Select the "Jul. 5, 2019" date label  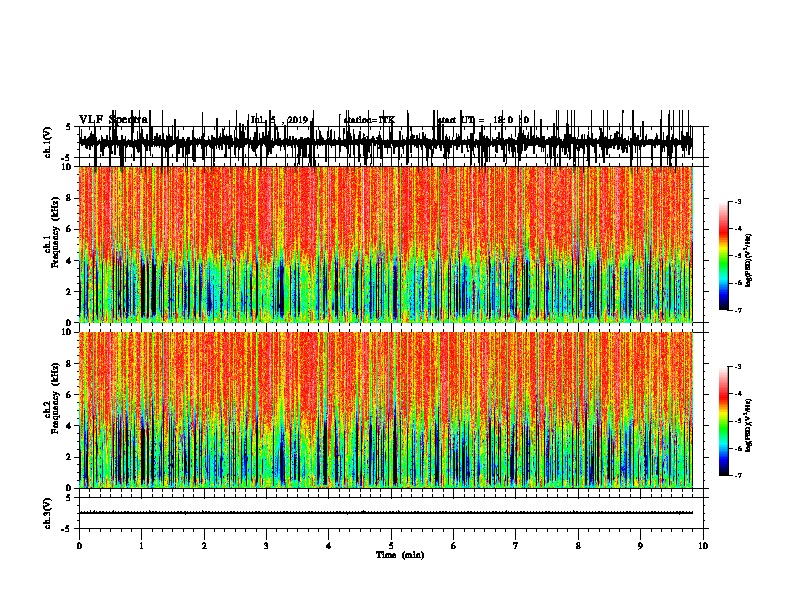[x=279, y=120]
